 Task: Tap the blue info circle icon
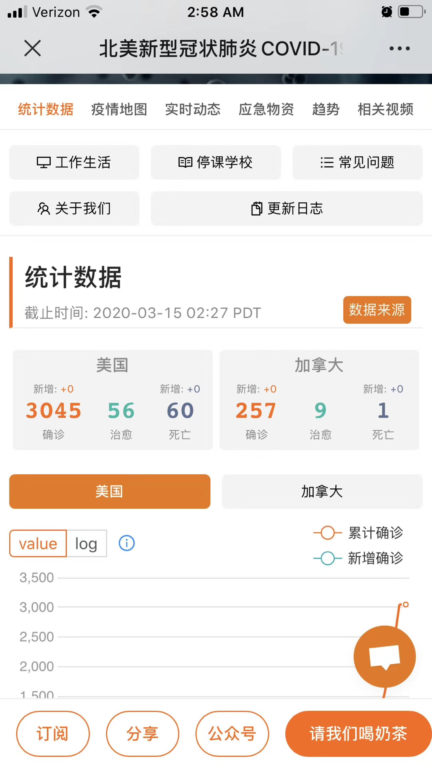[127, 543]
